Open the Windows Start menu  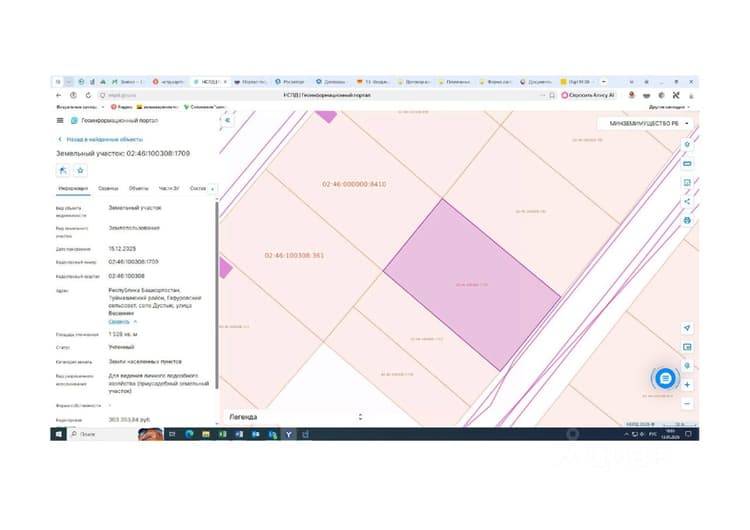pos(58,434)
